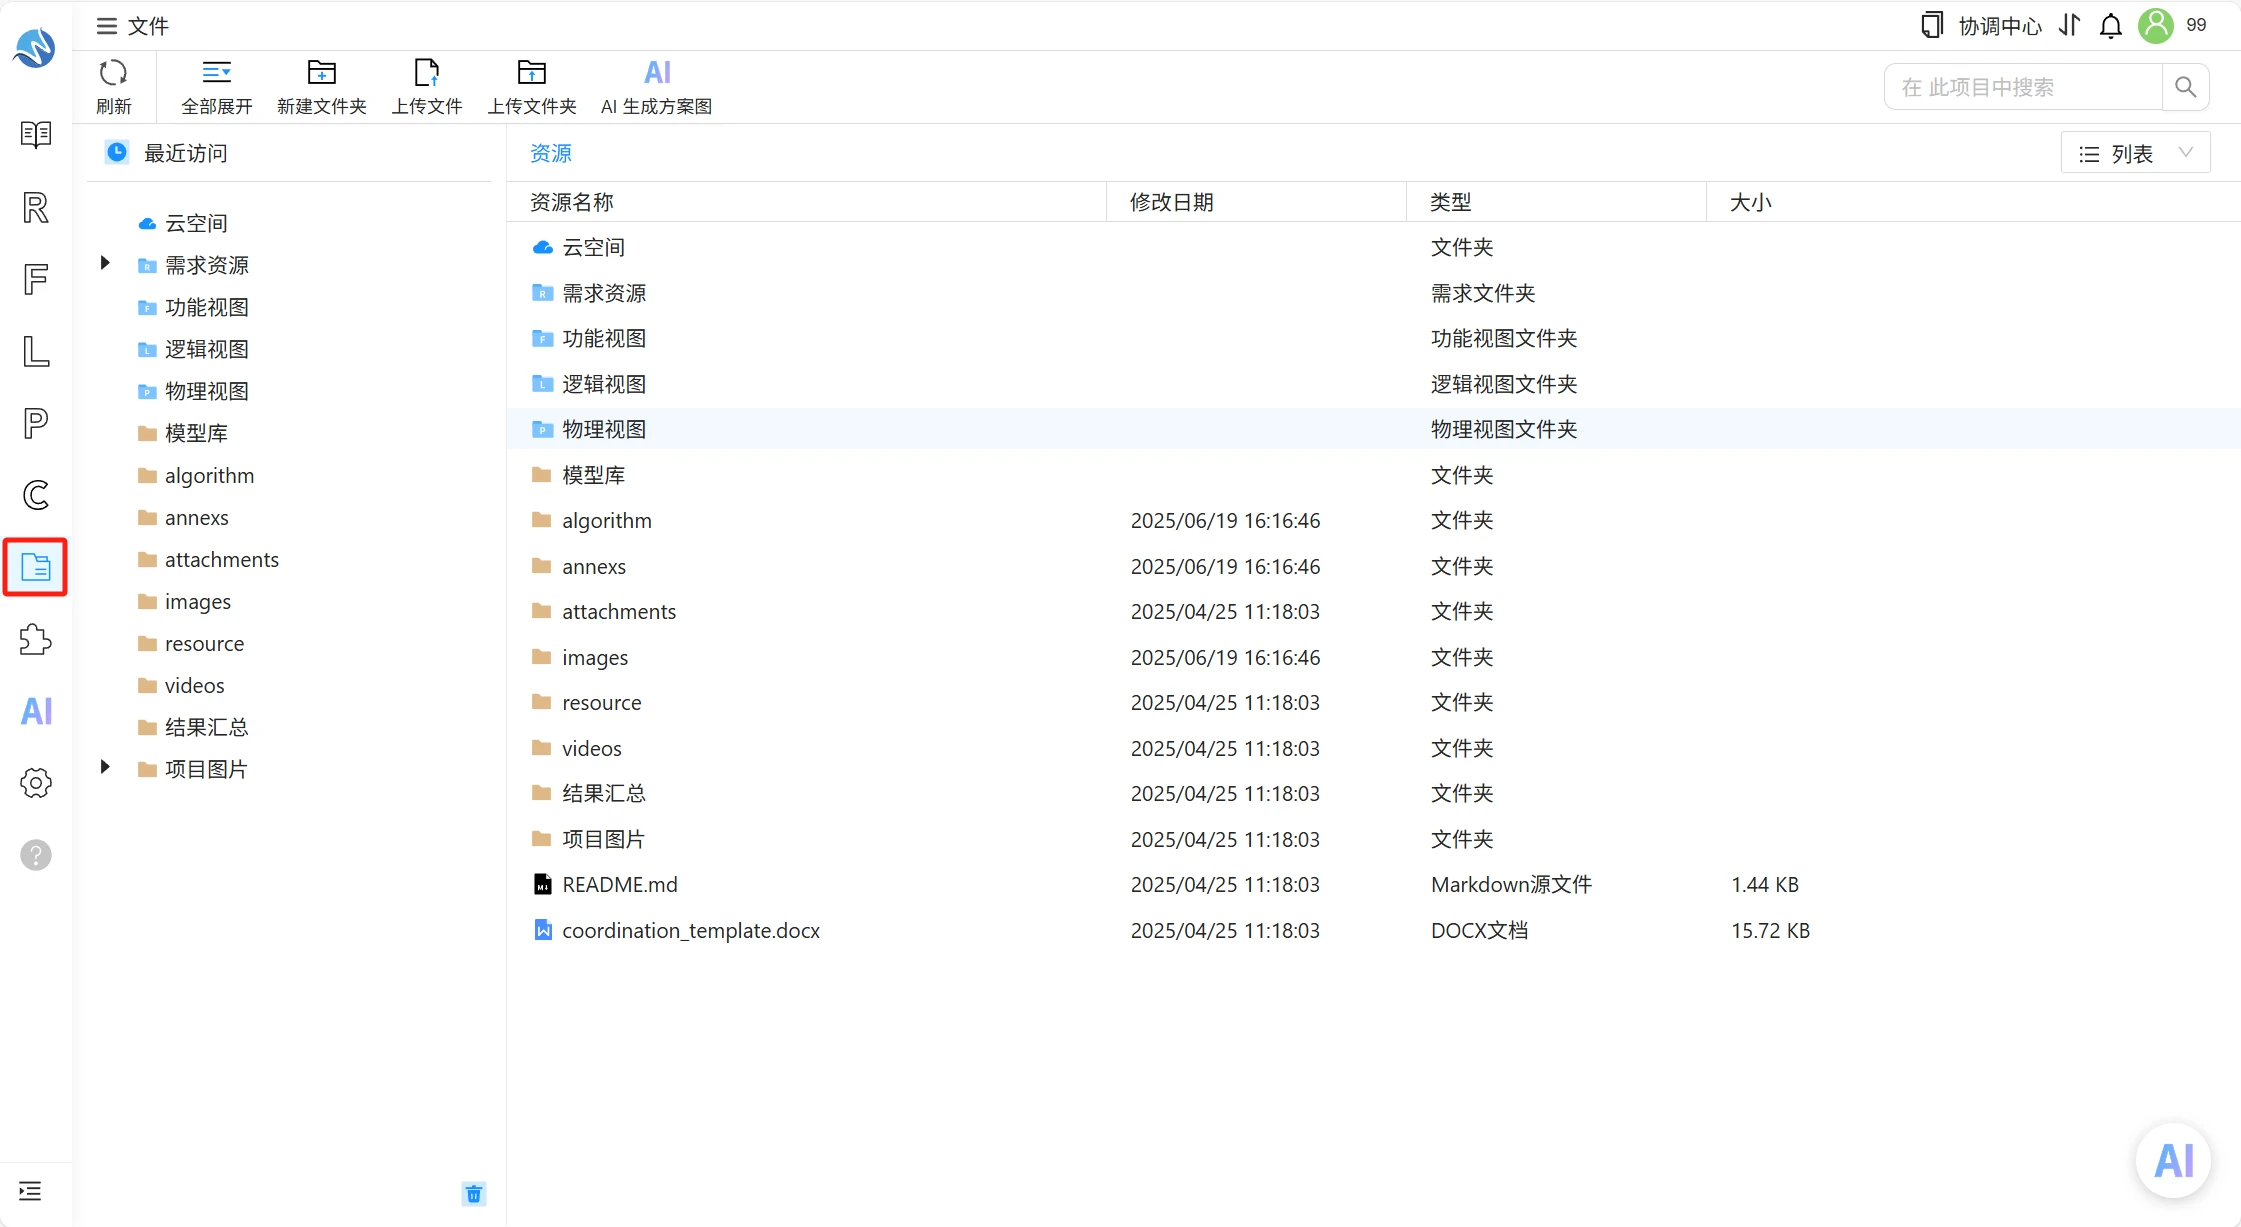Open the AI sidebar icon
The width and height of the screenshot is (2241, 1227).
click(36, 711)
